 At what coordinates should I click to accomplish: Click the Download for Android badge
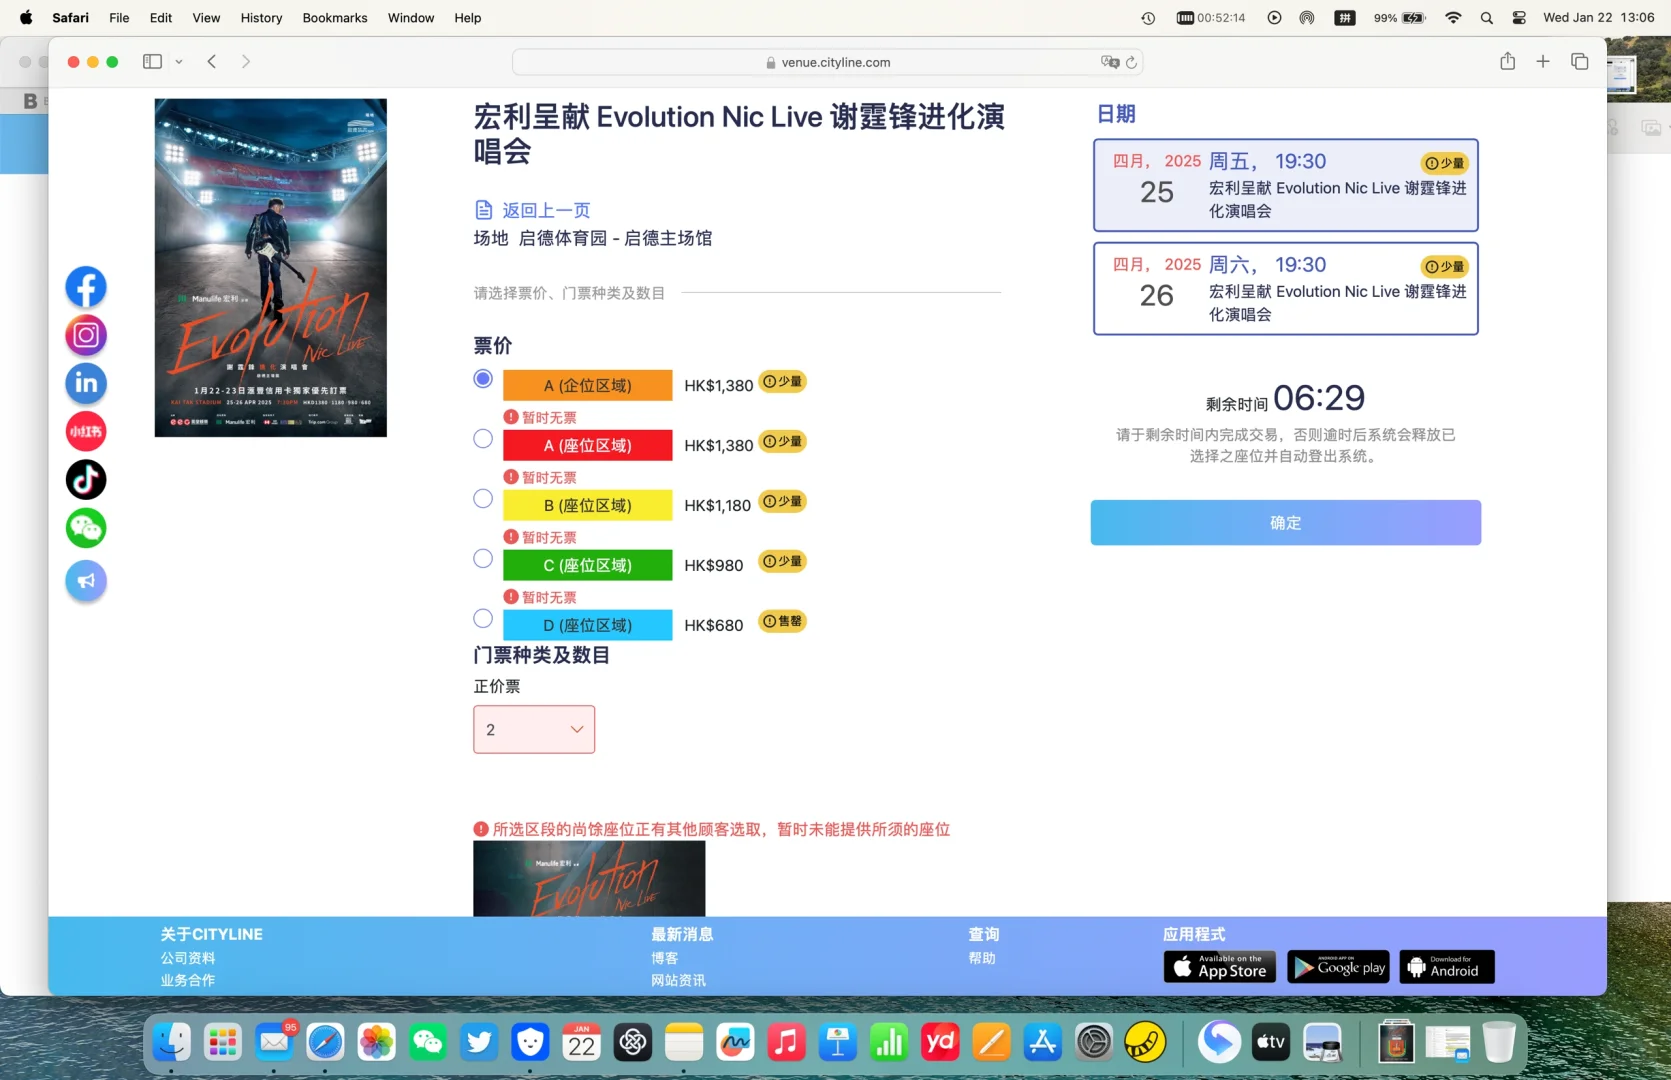[1447, 967]
